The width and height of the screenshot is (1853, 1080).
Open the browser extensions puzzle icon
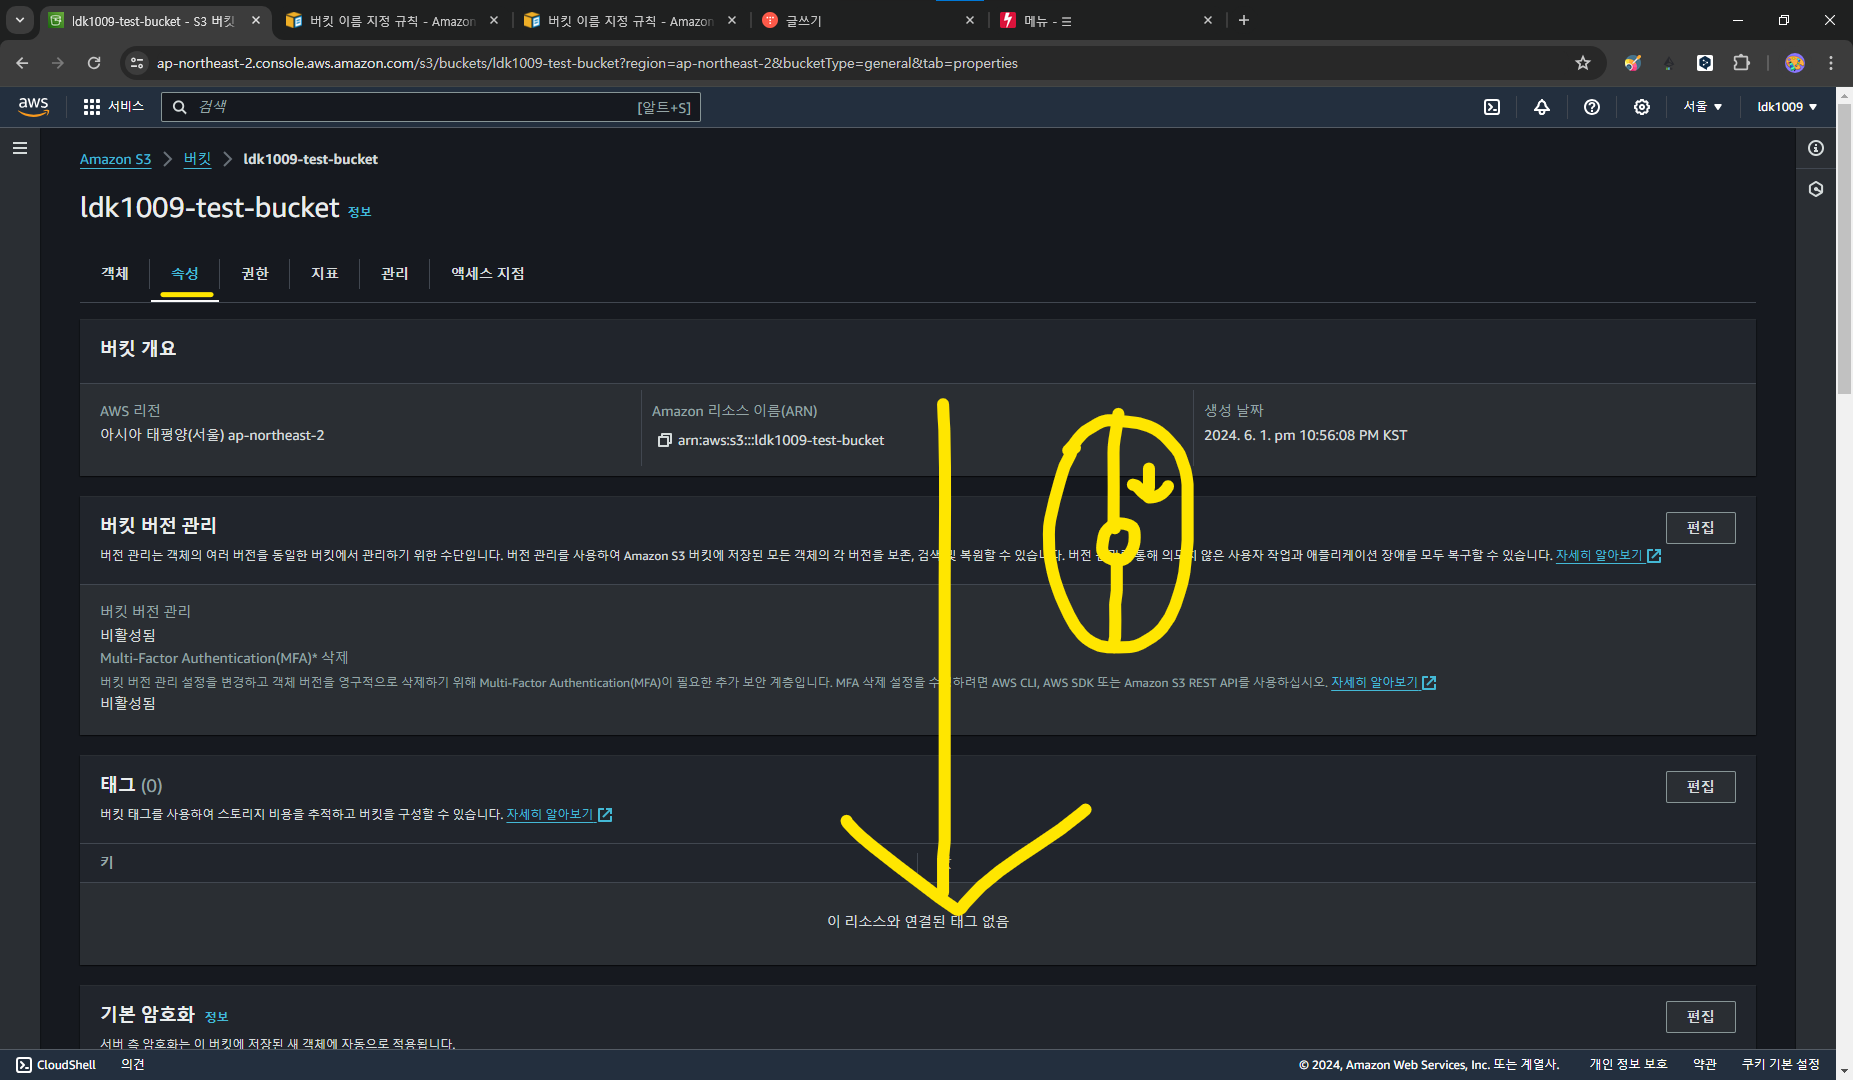1742,63
